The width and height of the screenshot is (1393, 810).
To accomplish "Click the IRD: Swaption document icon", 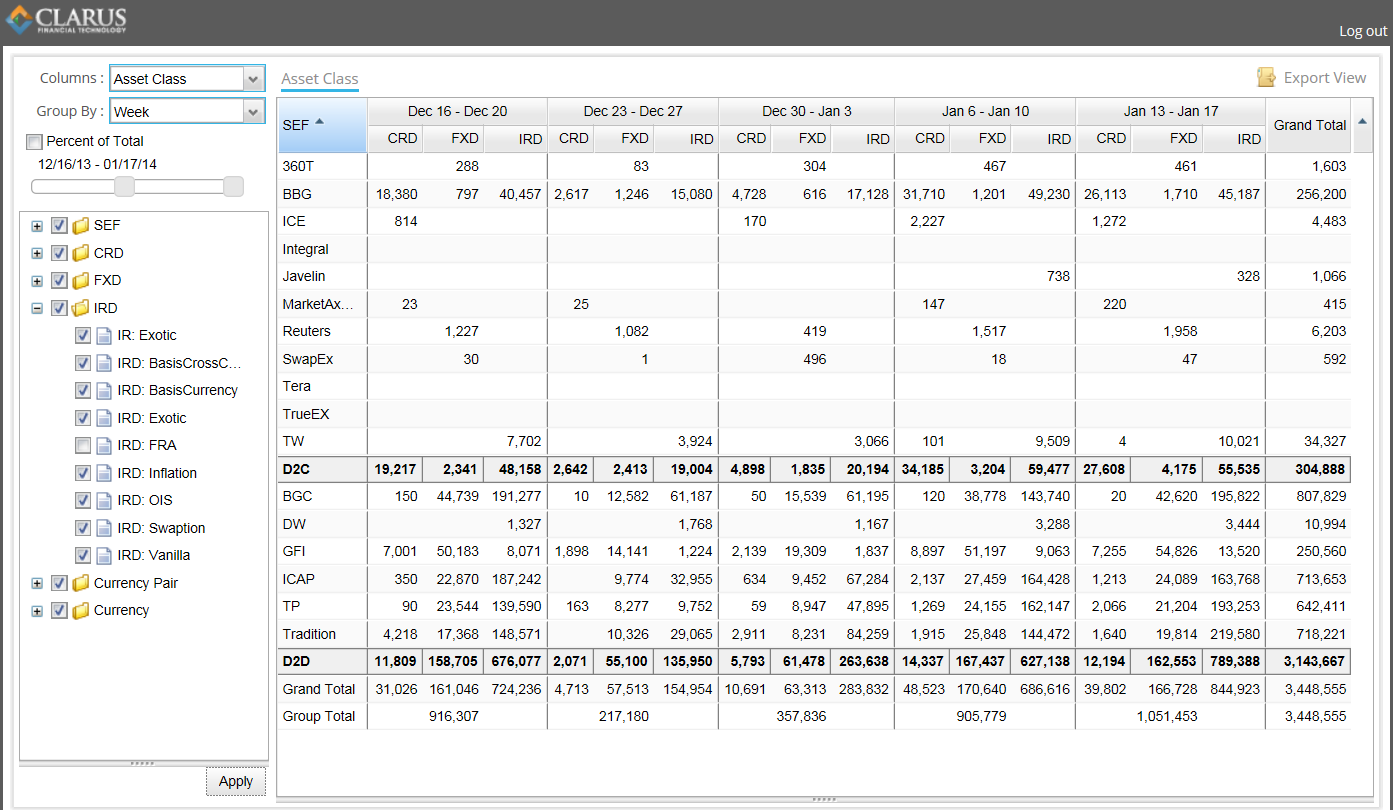I will point(104,529).
